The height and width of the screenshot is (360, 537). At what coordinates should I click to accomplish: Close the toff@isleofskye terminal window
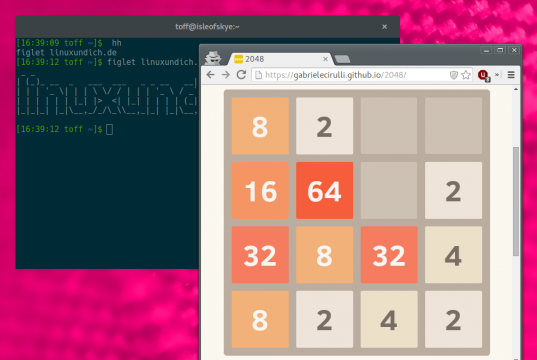pos(385,27)
